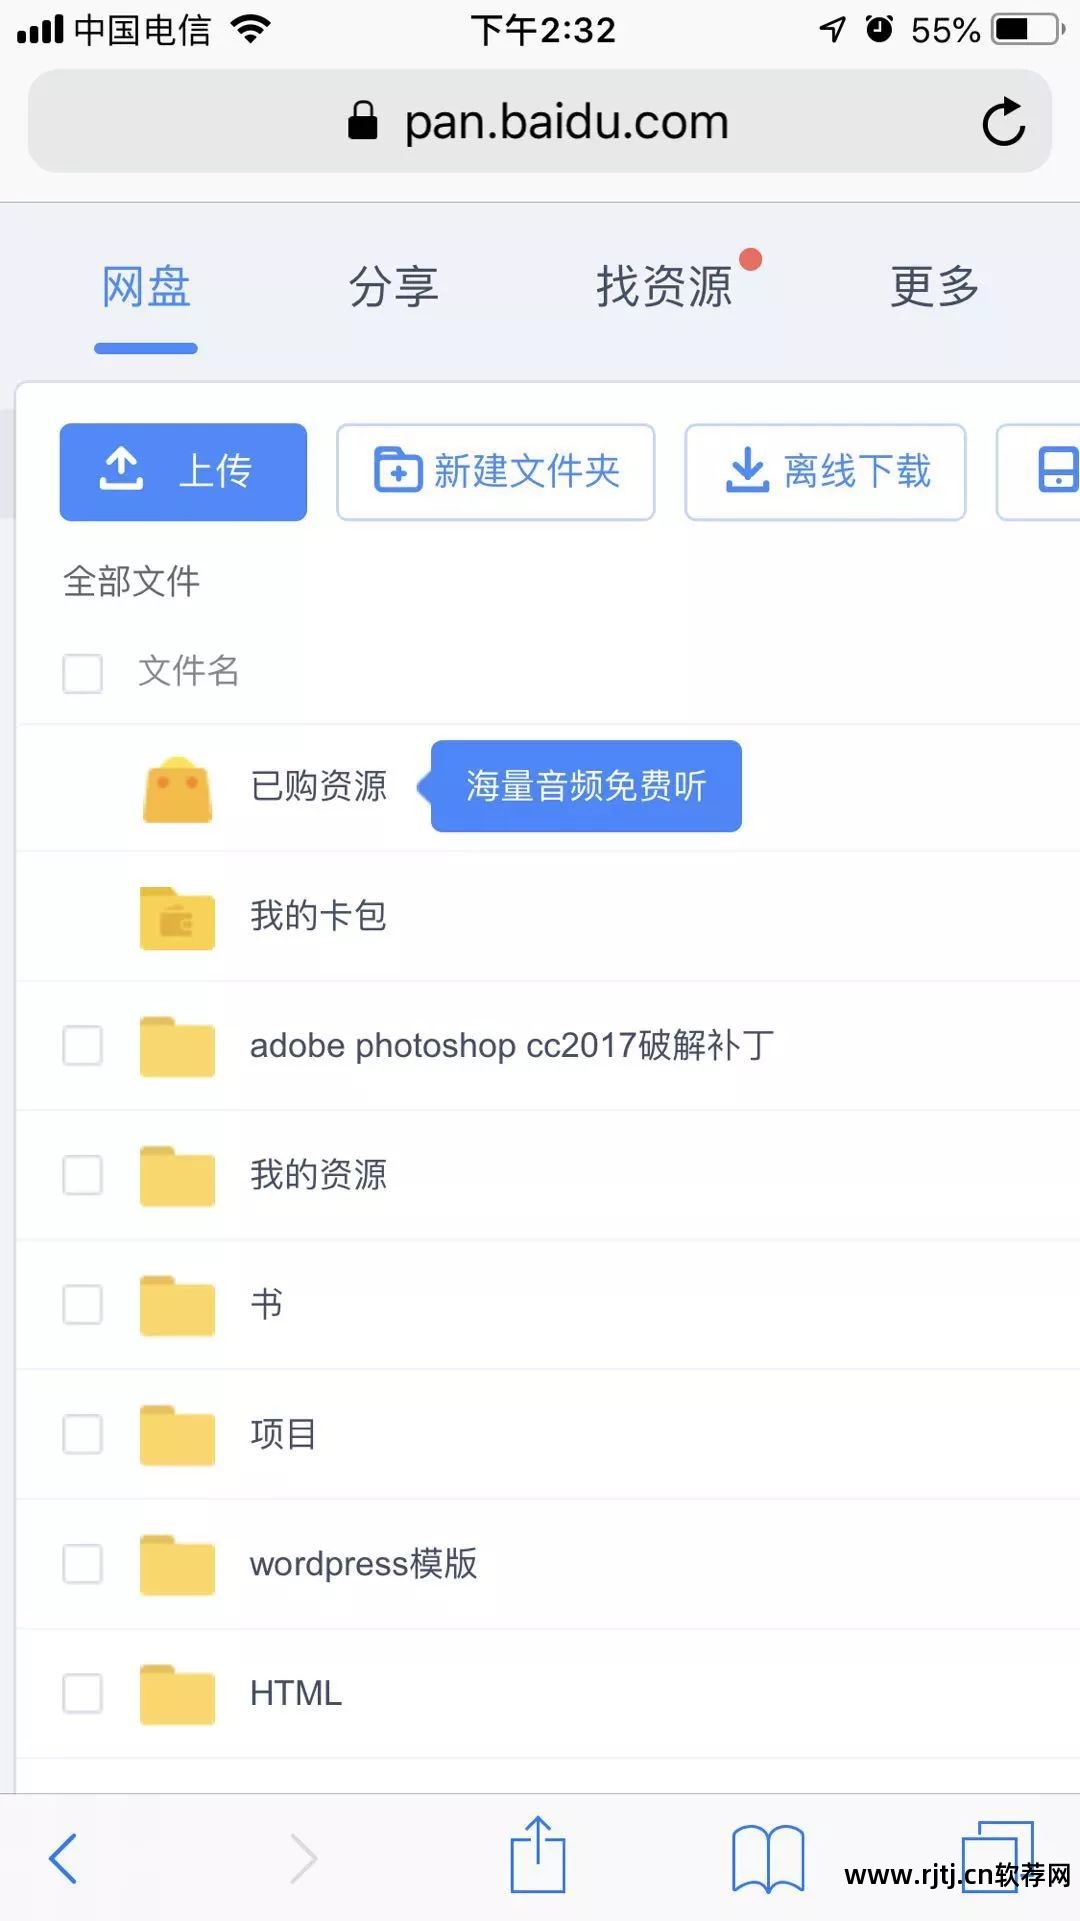
Task: Click the 离线下载 button
Action: click(x=825, y=471)
